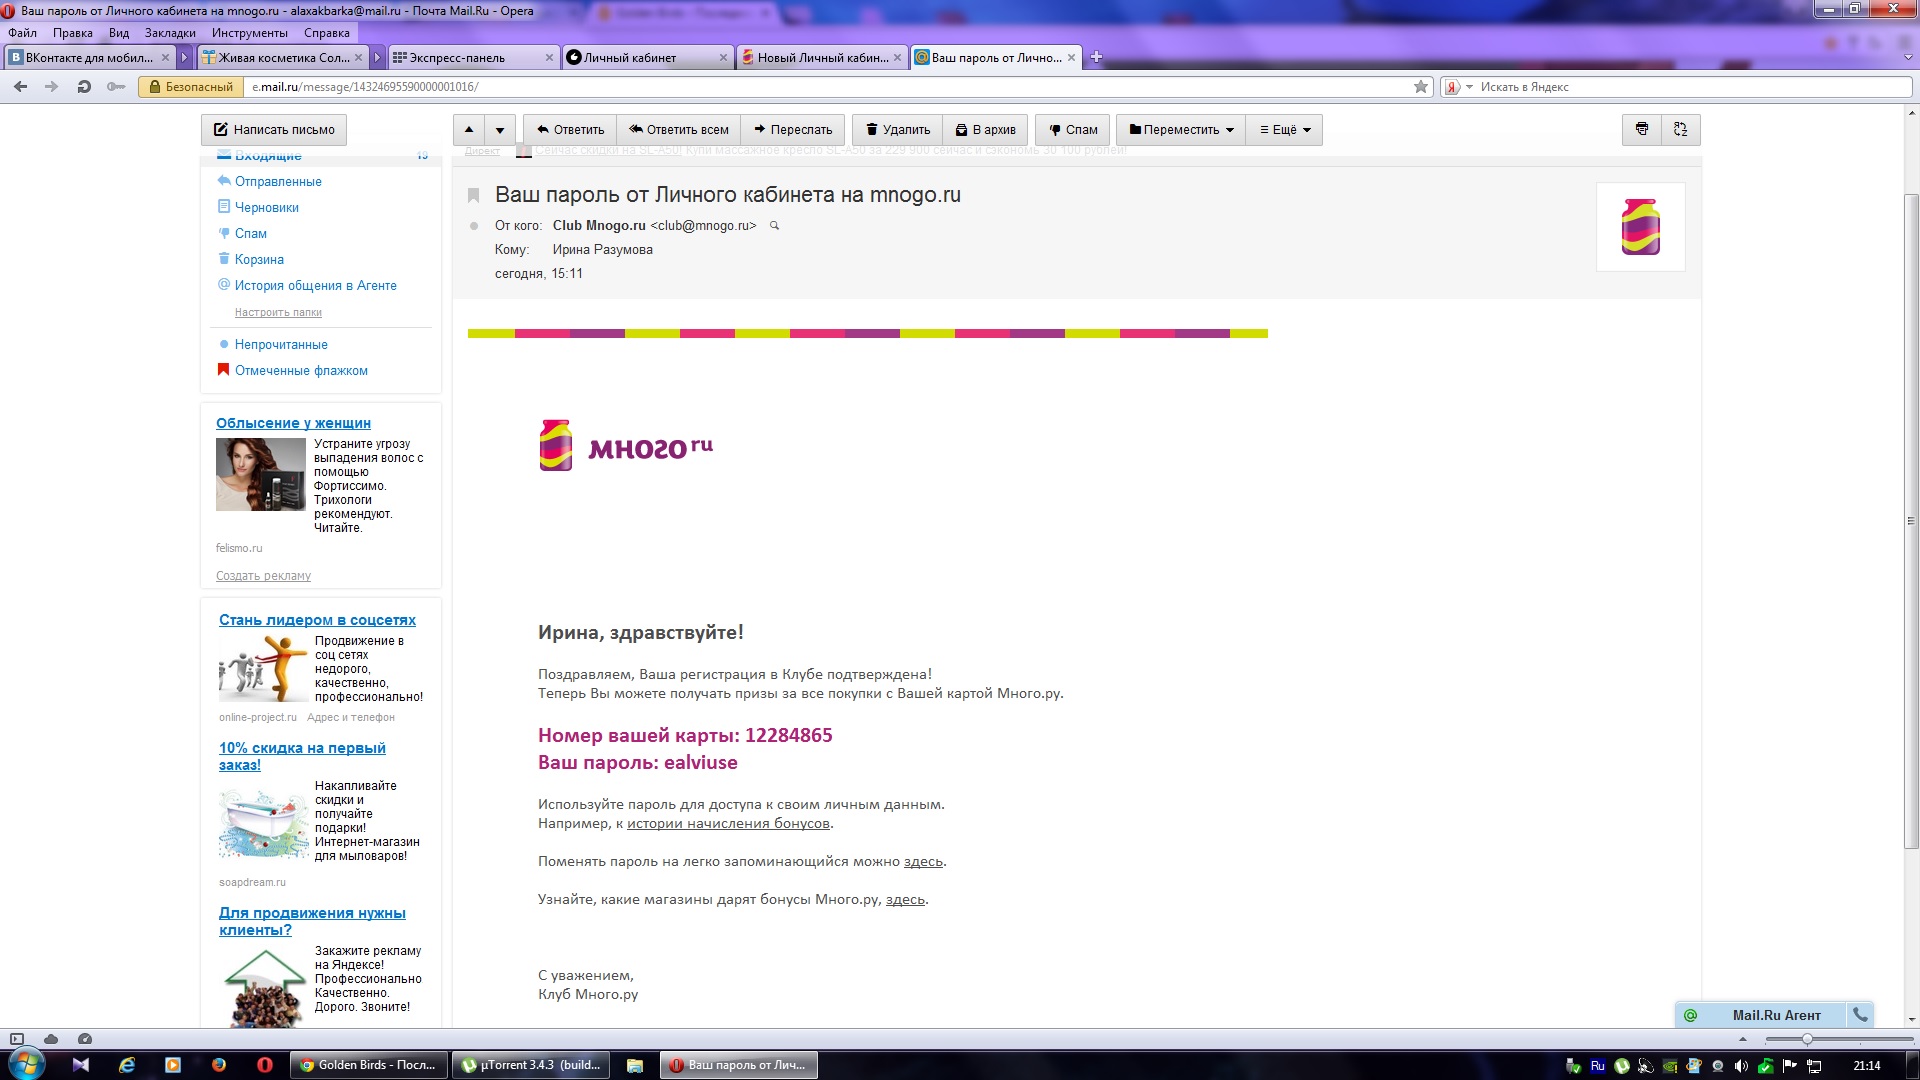Viewport: 1920px width, 1080px height.
Task: Click the expand view icon next to print
Action: 1680,129
